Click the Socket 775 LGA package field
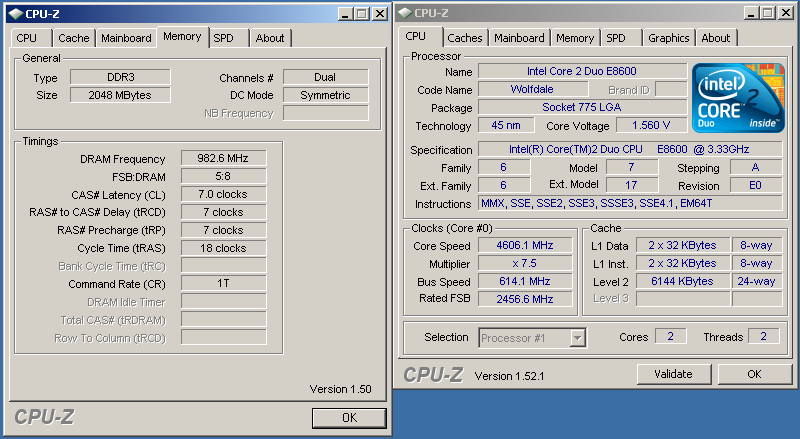This screenshot has height=439, width=800. click(x=582, y=107)
